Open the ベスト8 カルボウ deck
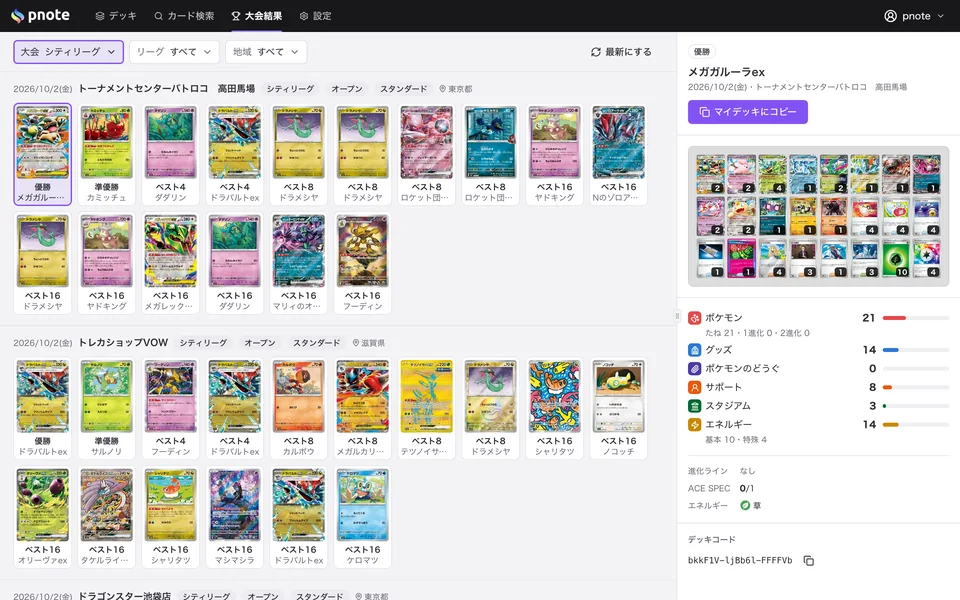Image resolution: width=960 pixels, height=600 pixels. [x=299, y=408]
